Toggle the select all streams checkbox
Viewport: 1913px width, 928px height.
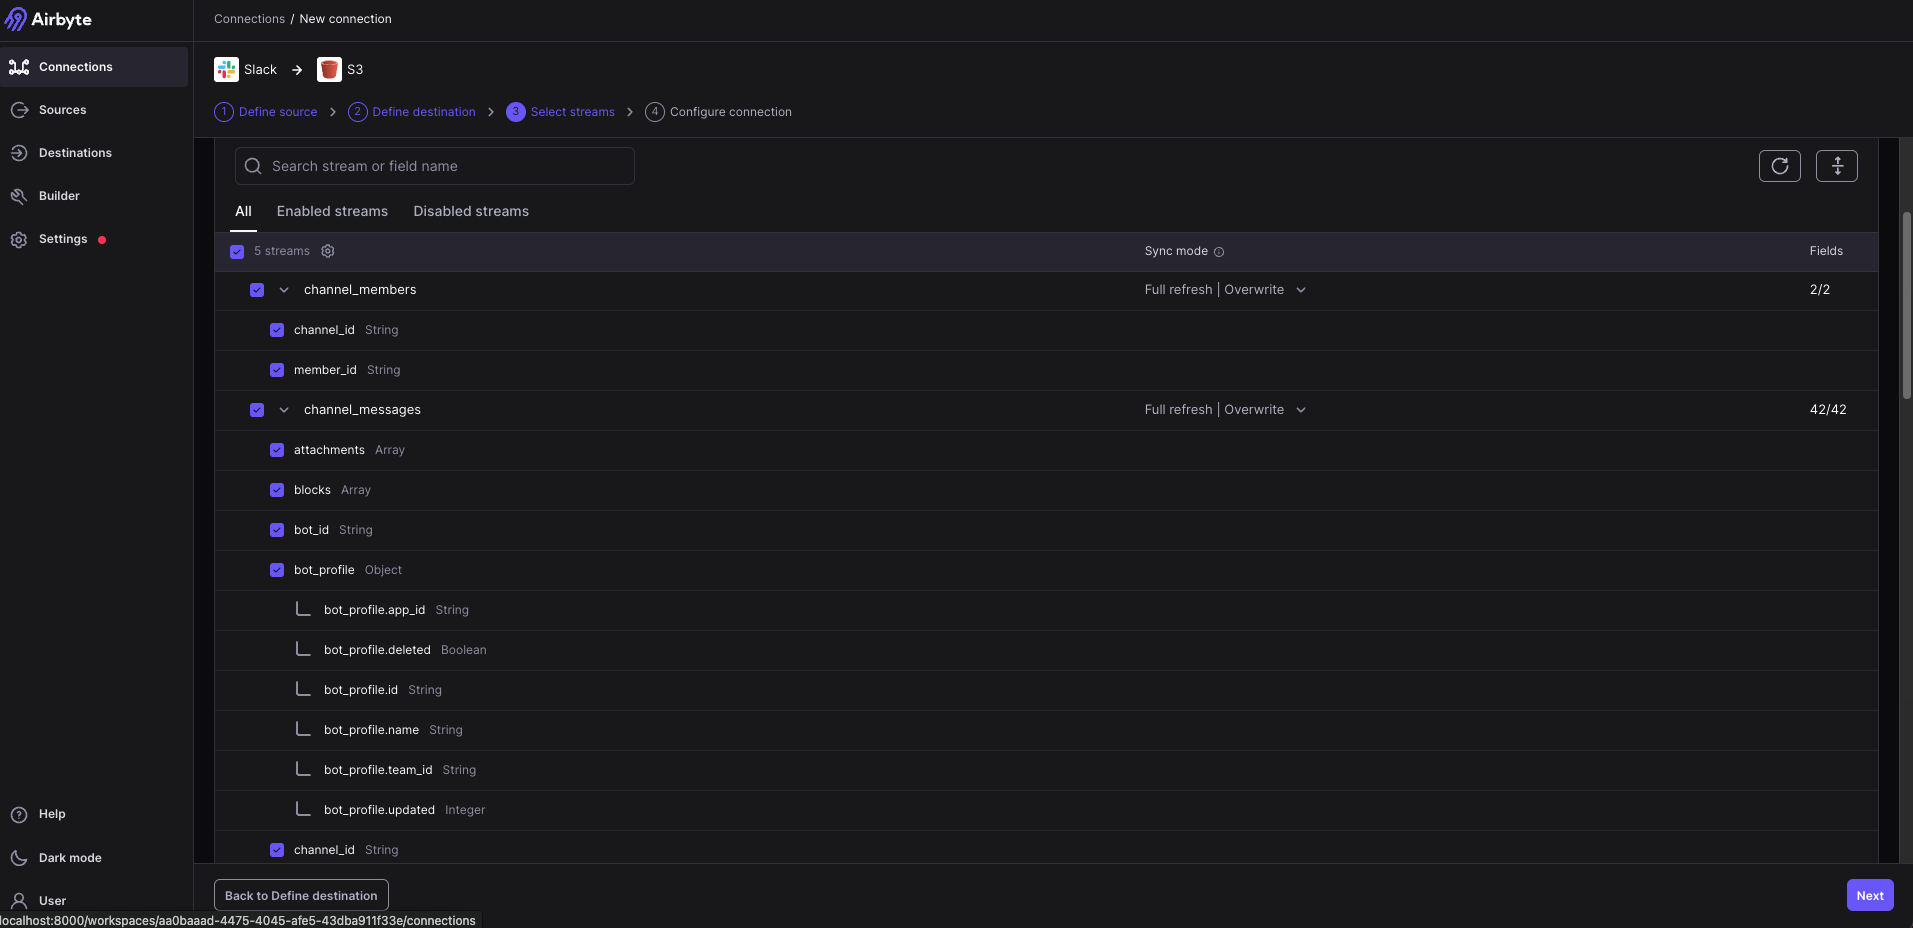[237, 252]
